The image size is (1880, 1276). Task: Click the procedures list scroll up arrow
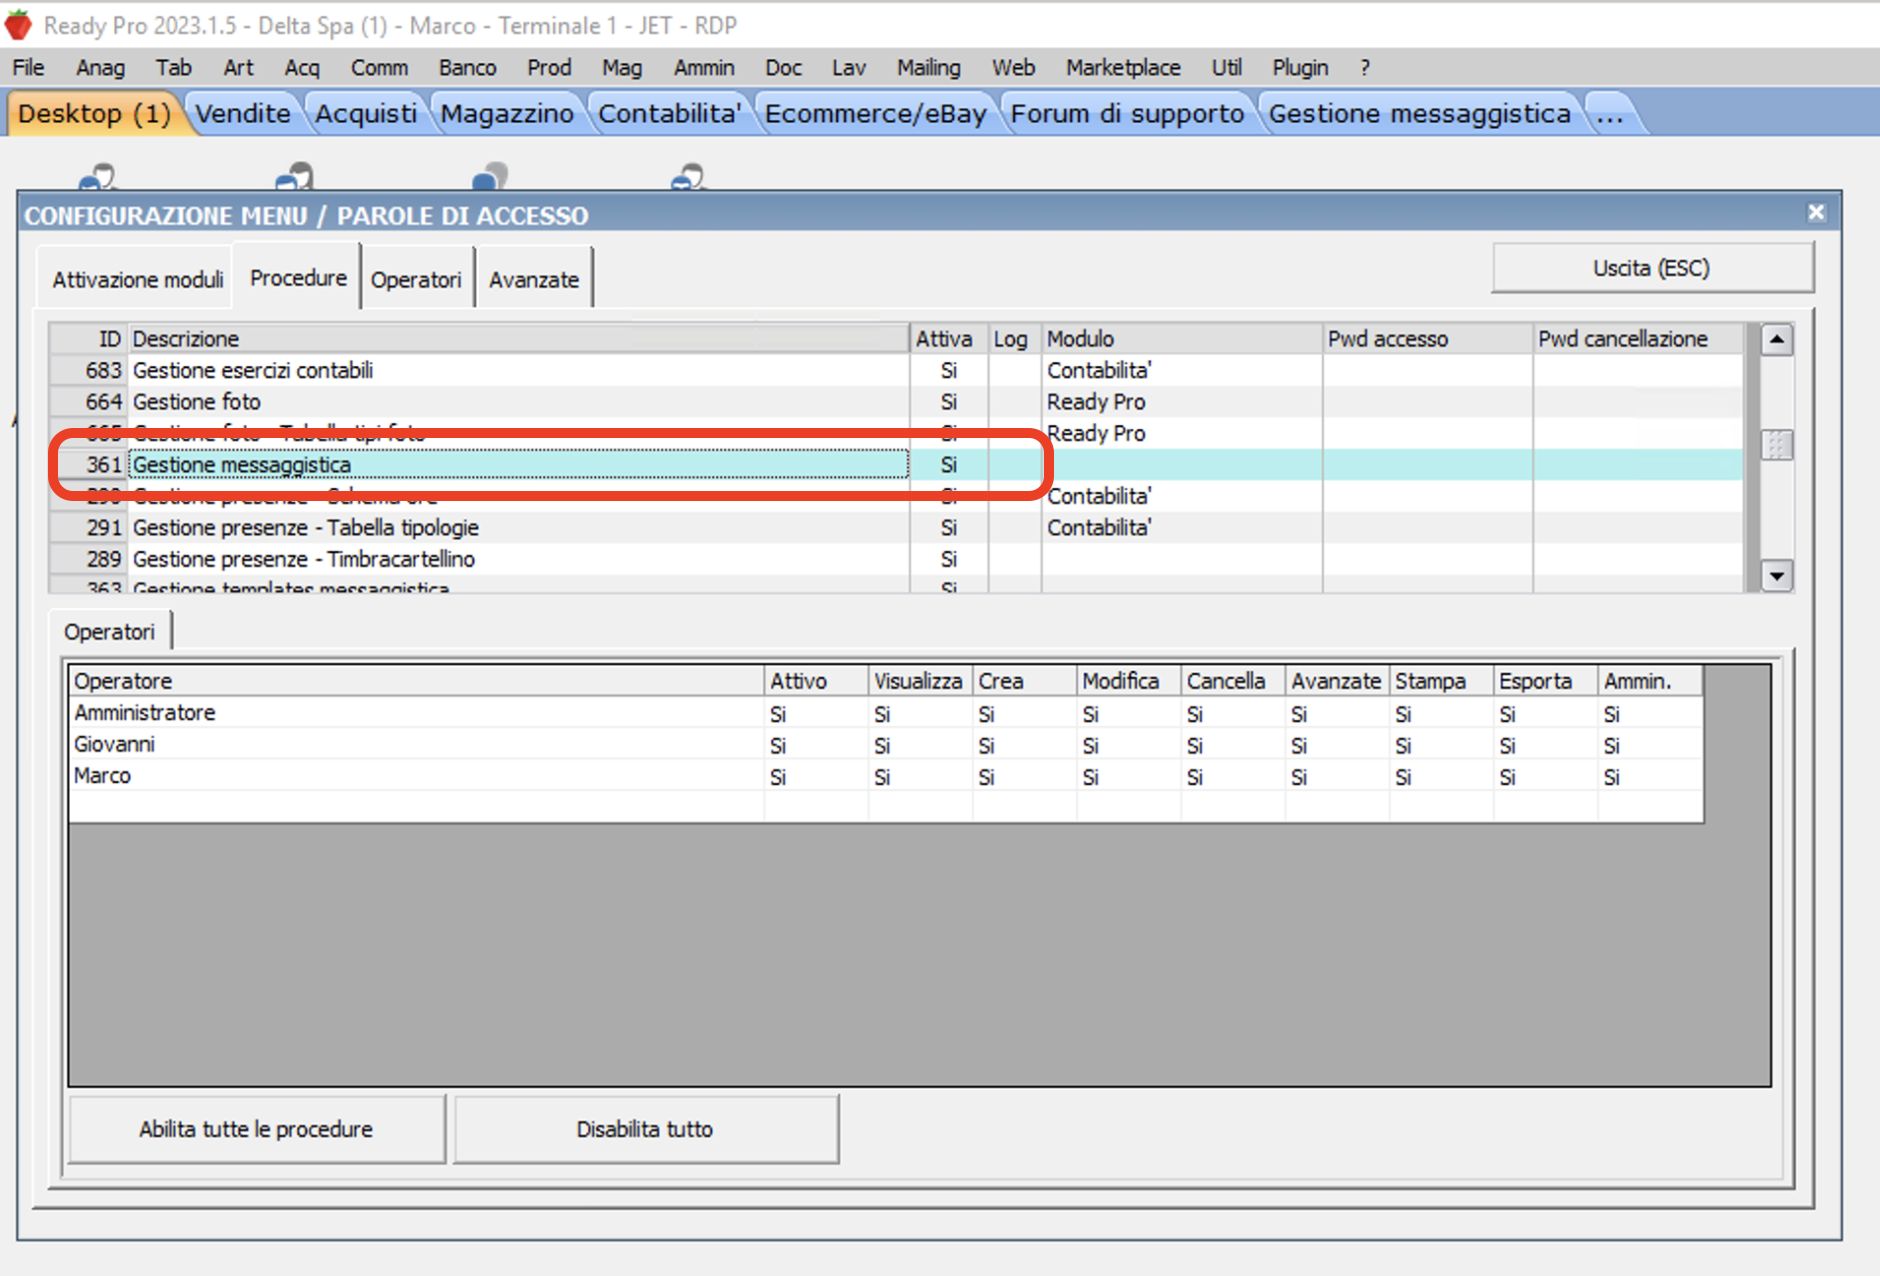pos(1776,340)
